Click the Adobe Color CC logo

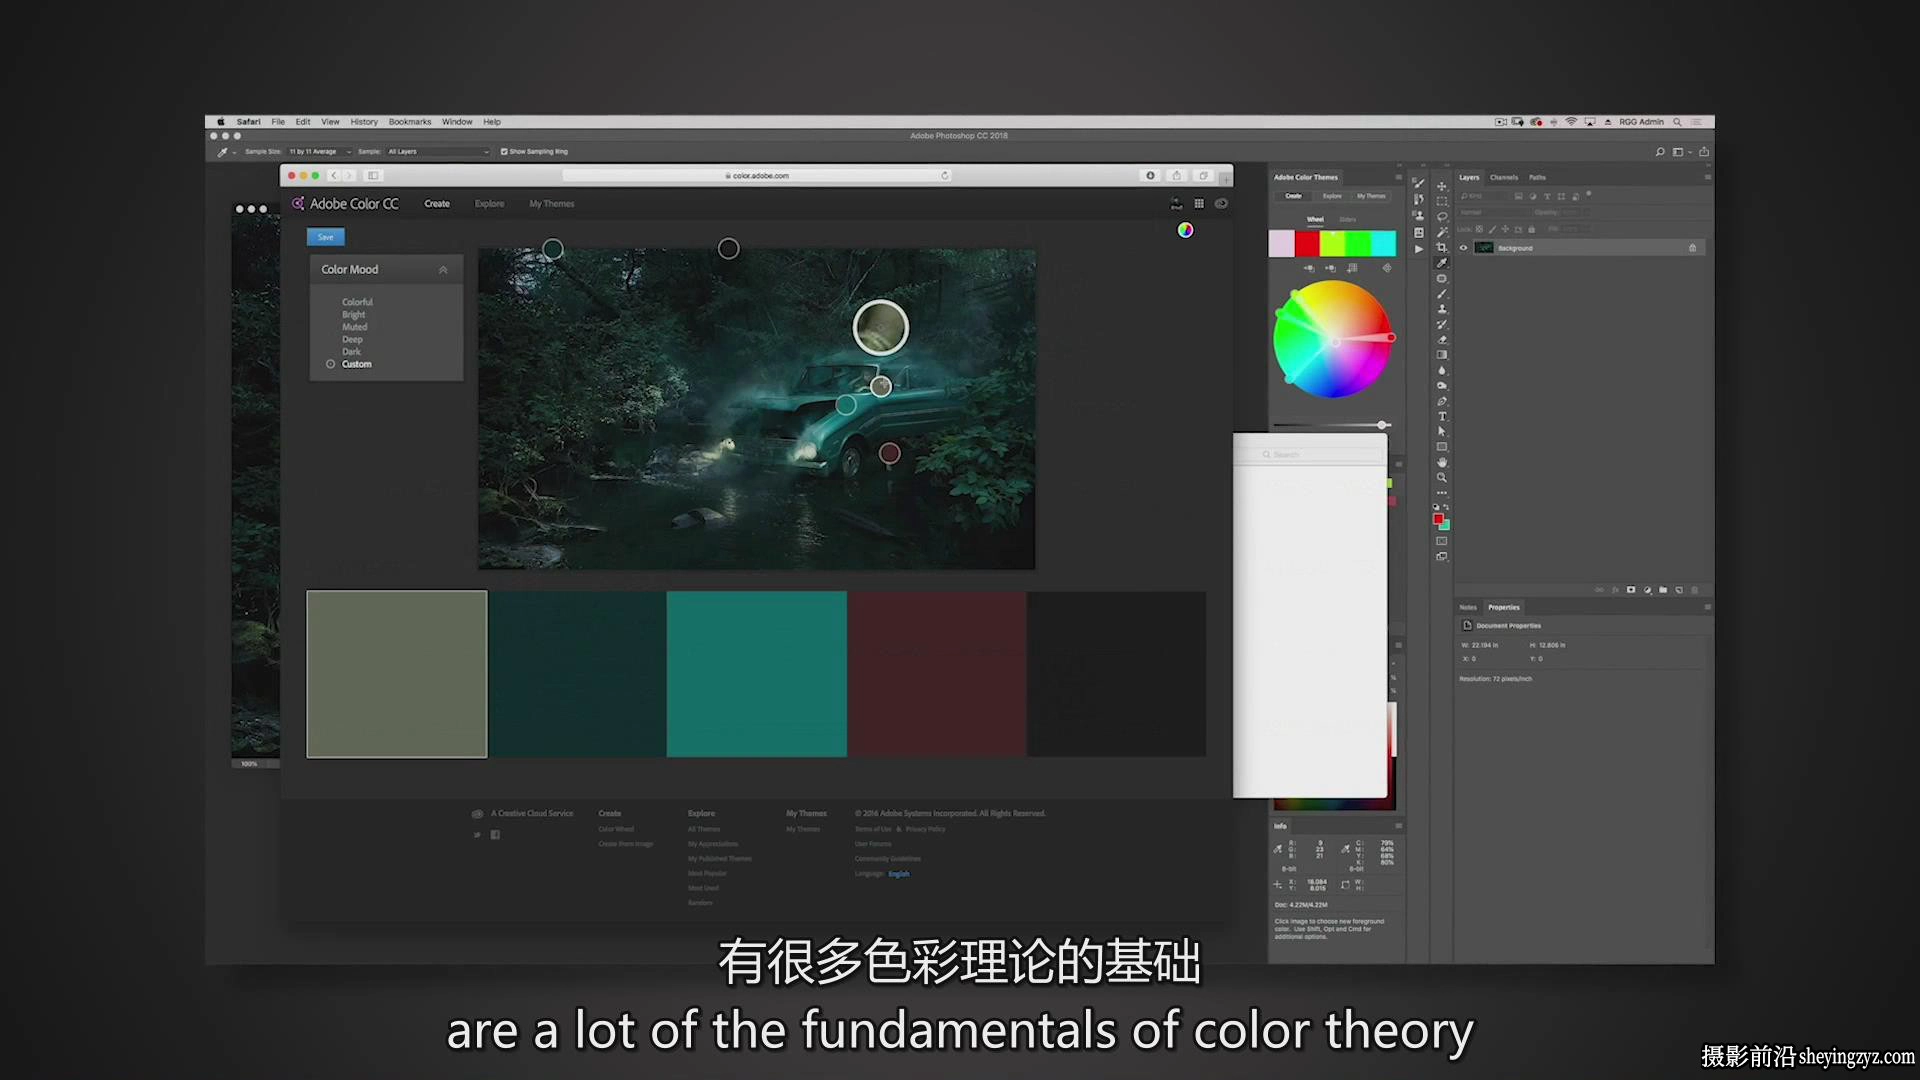click(345, 204)
